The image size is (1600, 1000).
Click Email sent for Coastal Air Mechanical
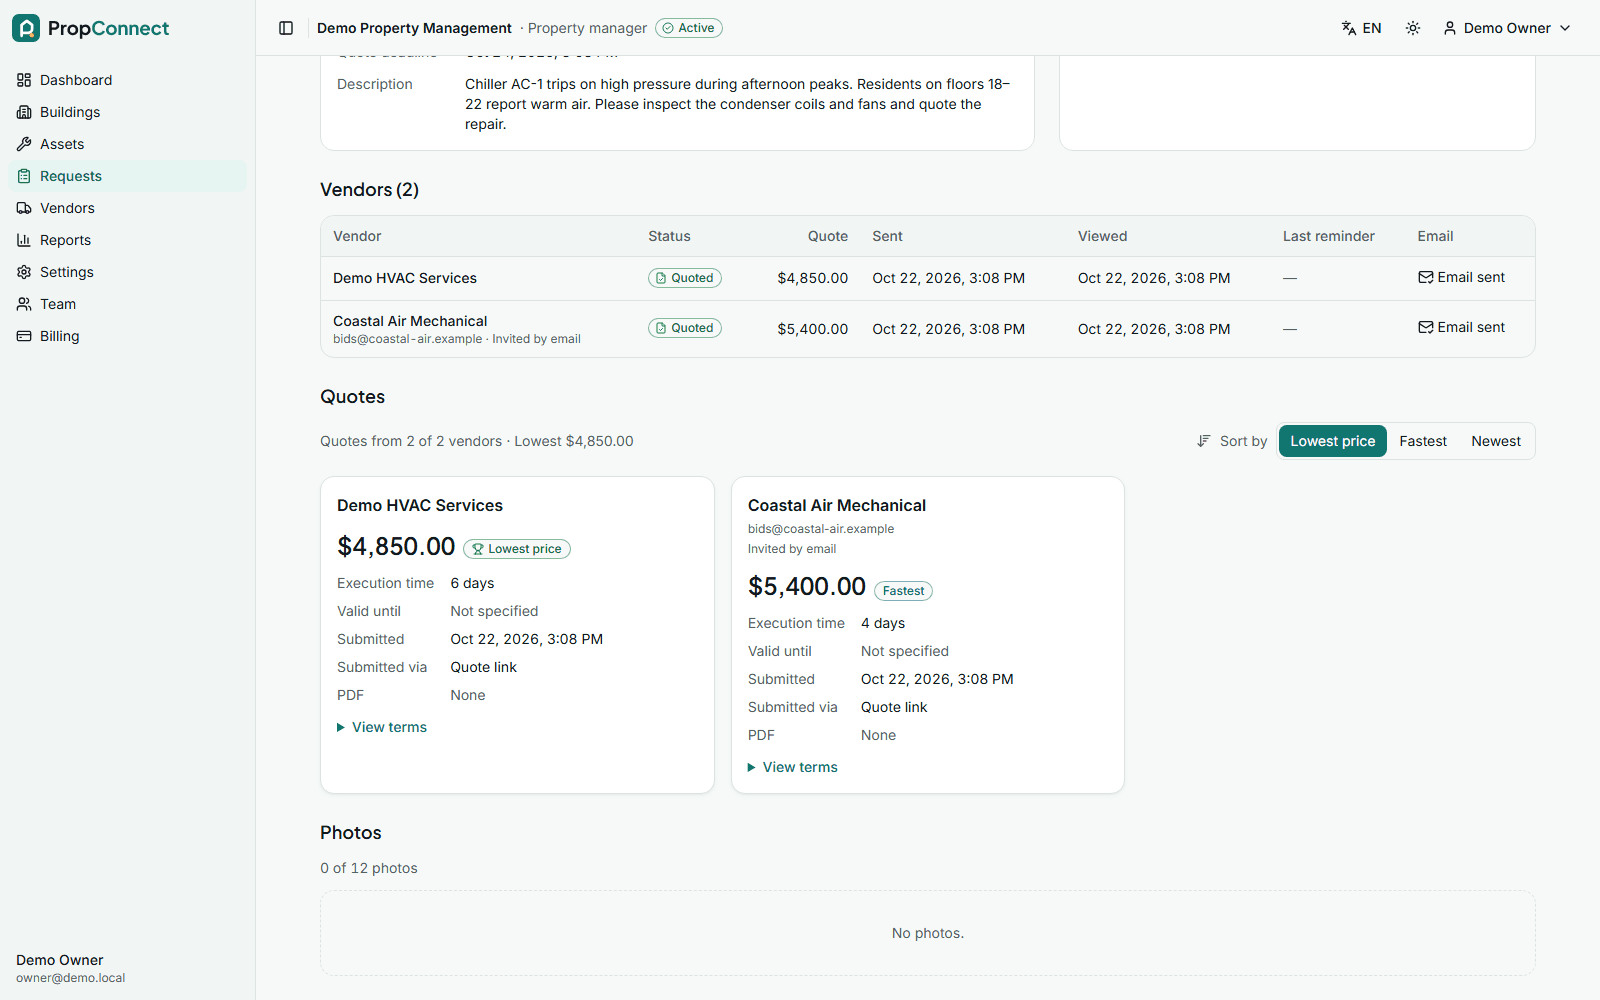click(1461, 327)
